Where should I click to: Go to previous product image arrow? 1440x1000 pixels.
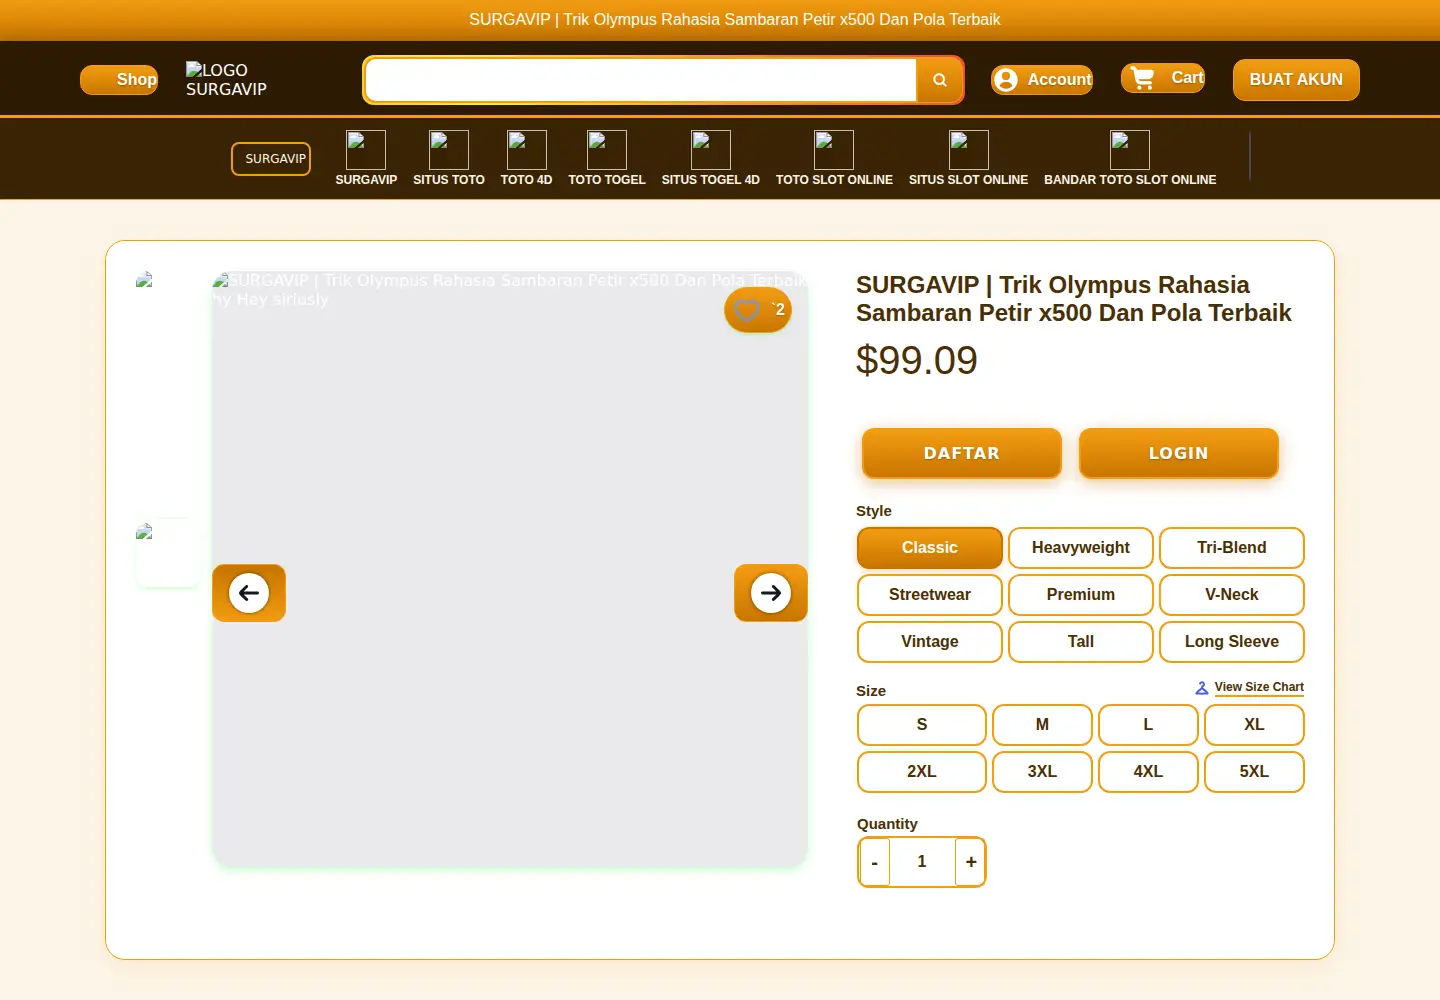coord(249,593)
